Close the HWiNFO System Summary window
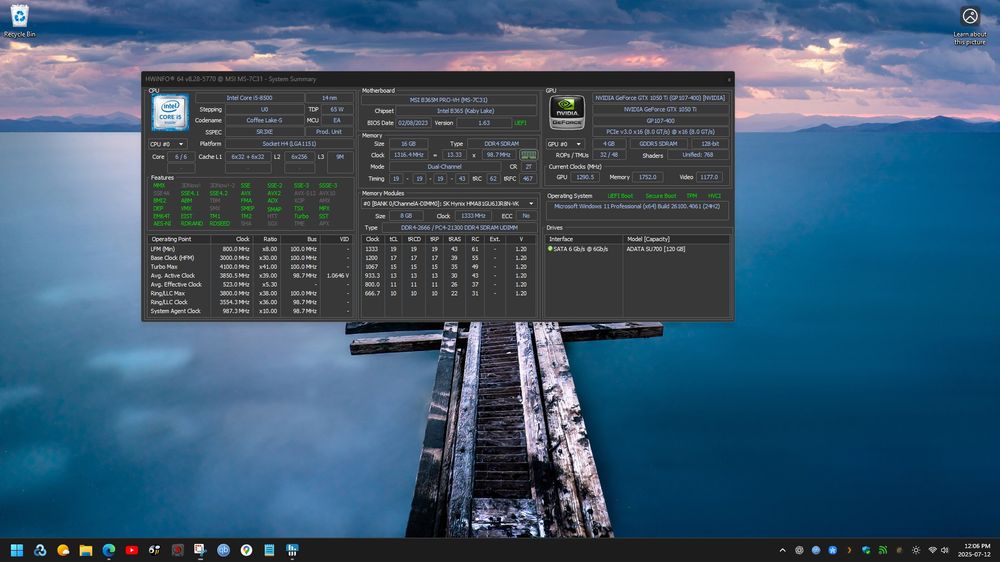Screen dimensions: 1000x562 729,77
